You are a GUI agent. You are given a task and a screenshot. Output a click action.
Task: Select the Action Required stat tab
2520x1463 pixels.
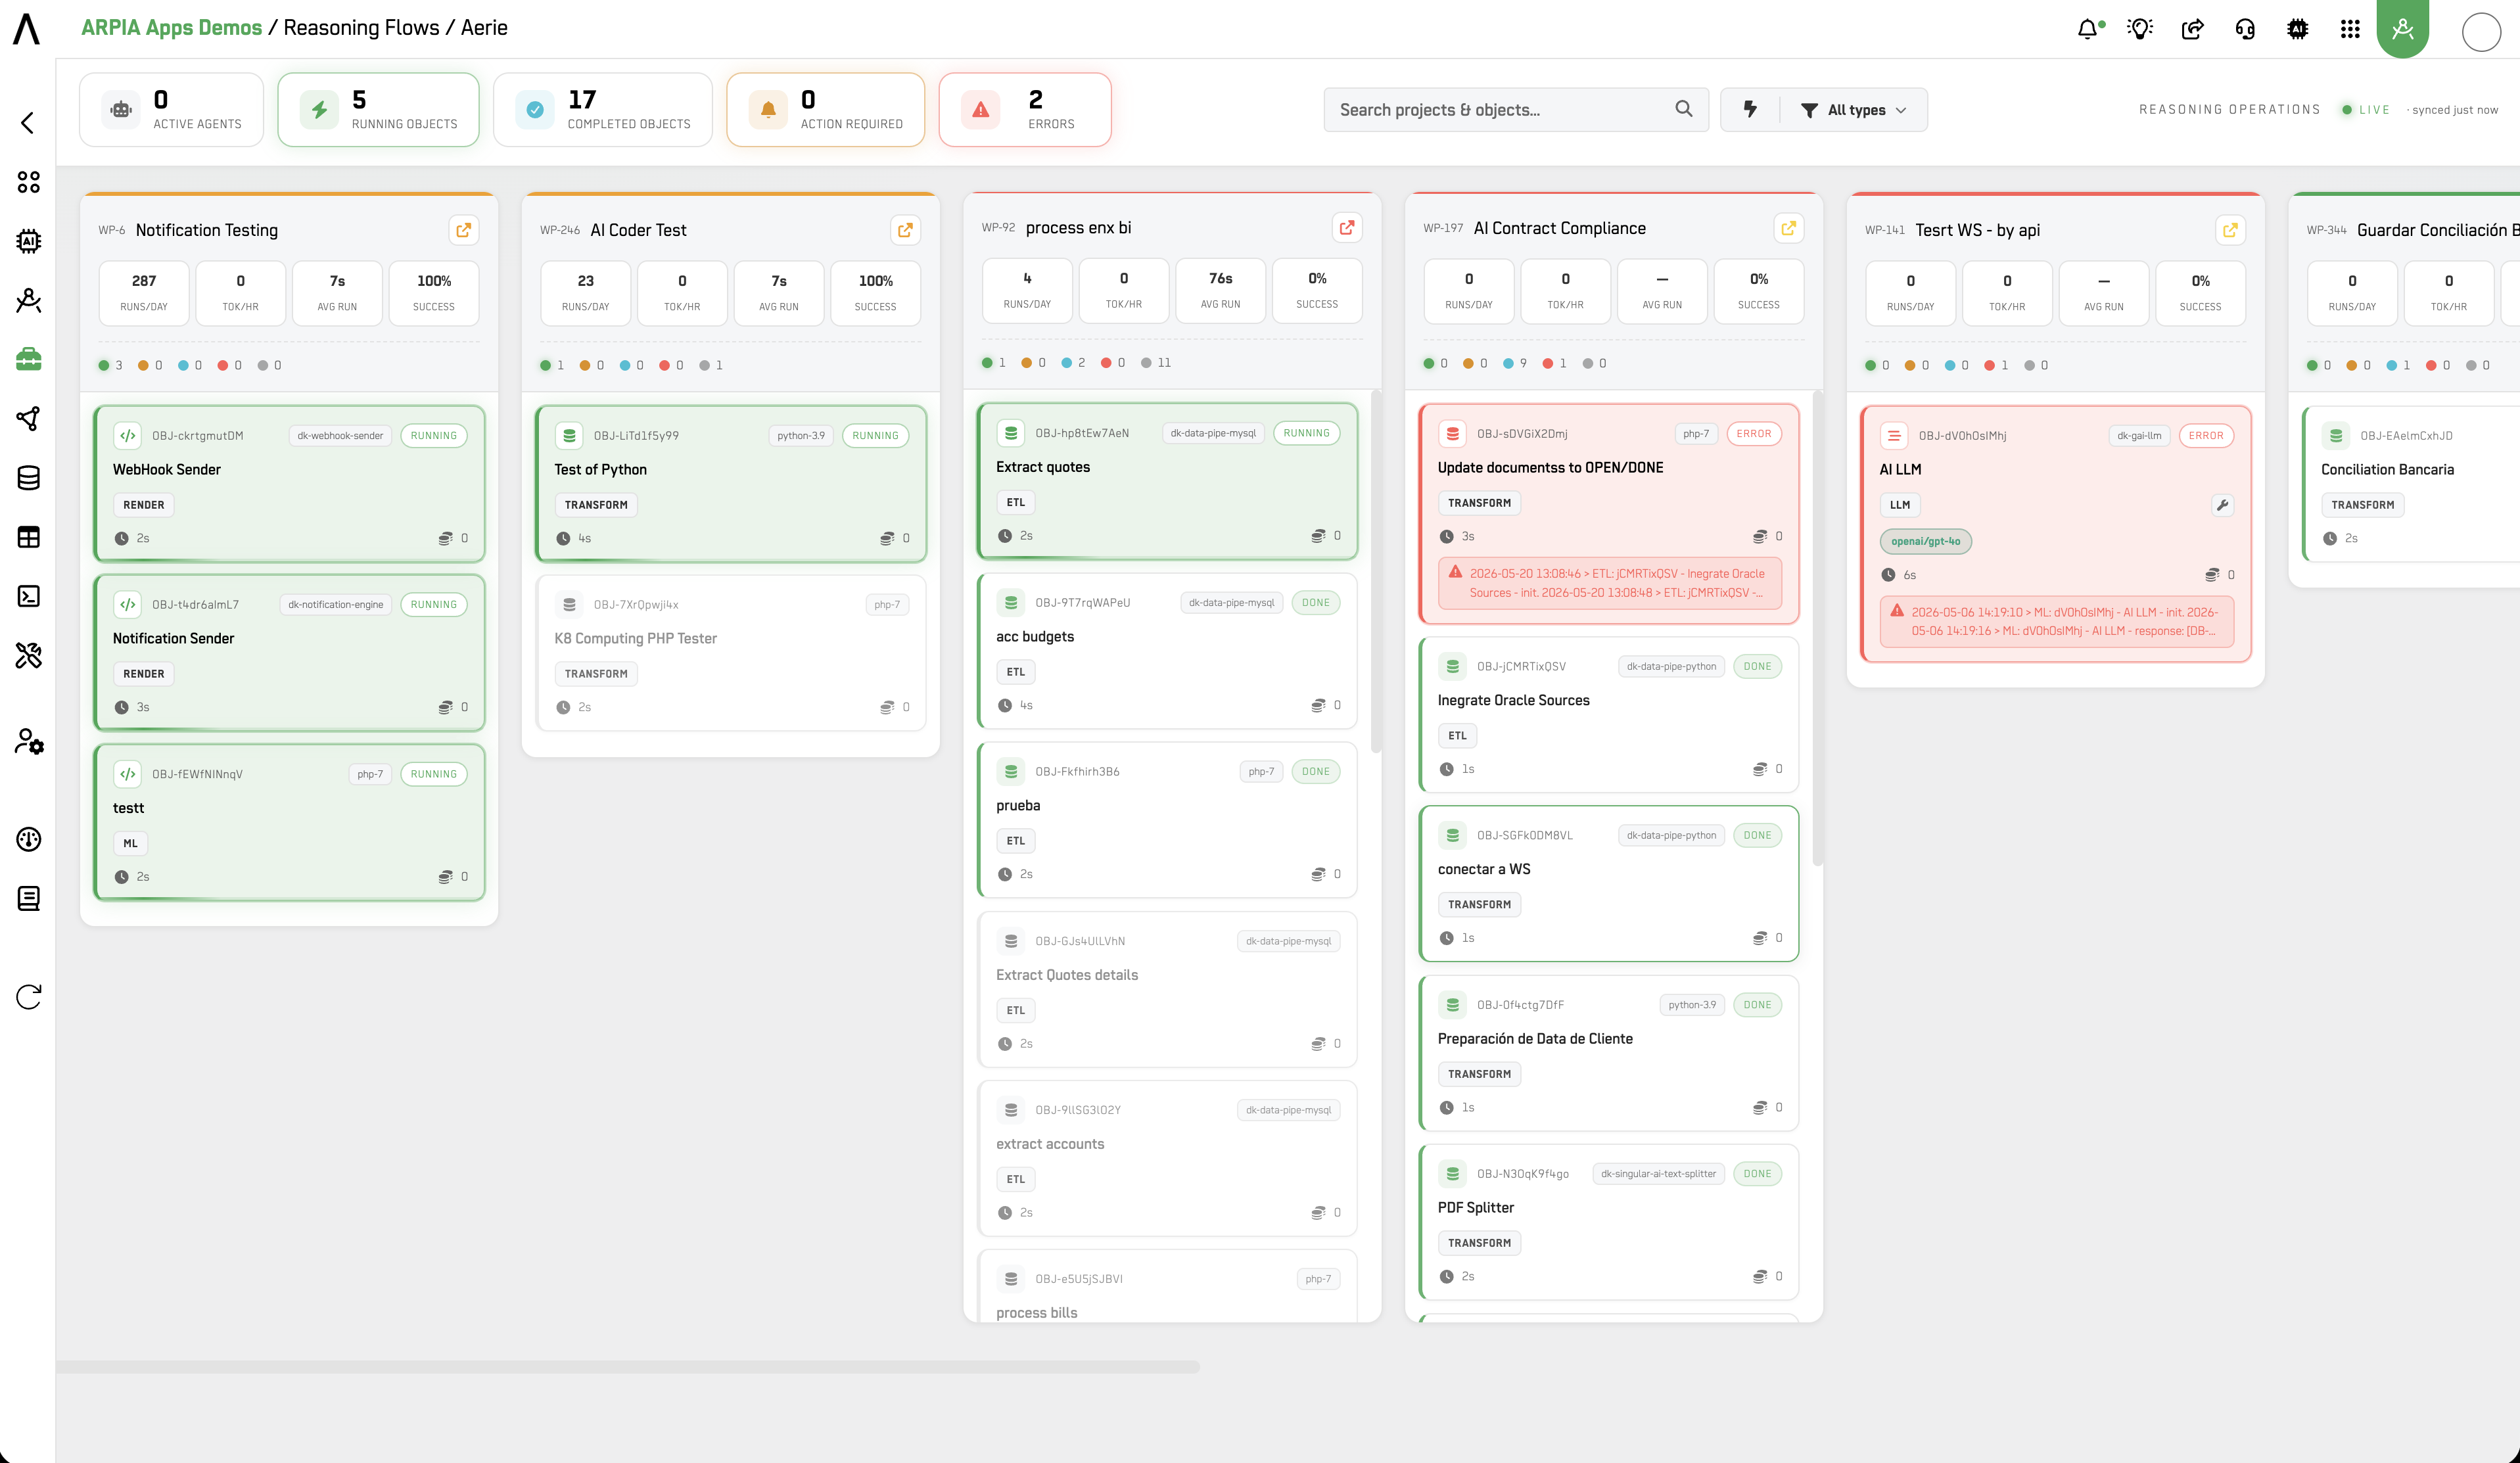pyautogui.click(x=826, y=110)
